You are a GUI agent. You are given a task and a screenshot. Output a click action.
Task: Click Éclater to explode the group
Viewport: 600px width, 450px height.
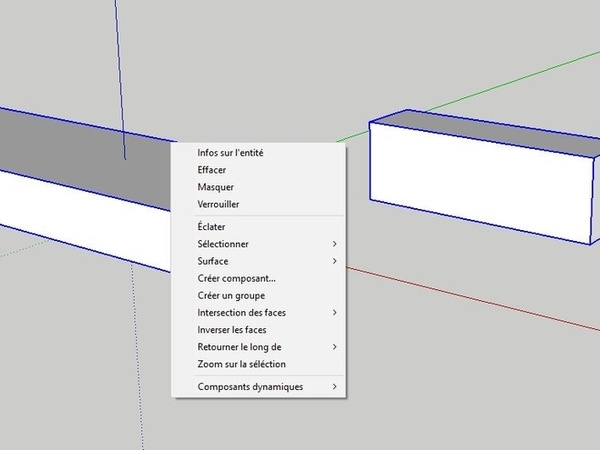pyautogui.click(x=211, y=227)
